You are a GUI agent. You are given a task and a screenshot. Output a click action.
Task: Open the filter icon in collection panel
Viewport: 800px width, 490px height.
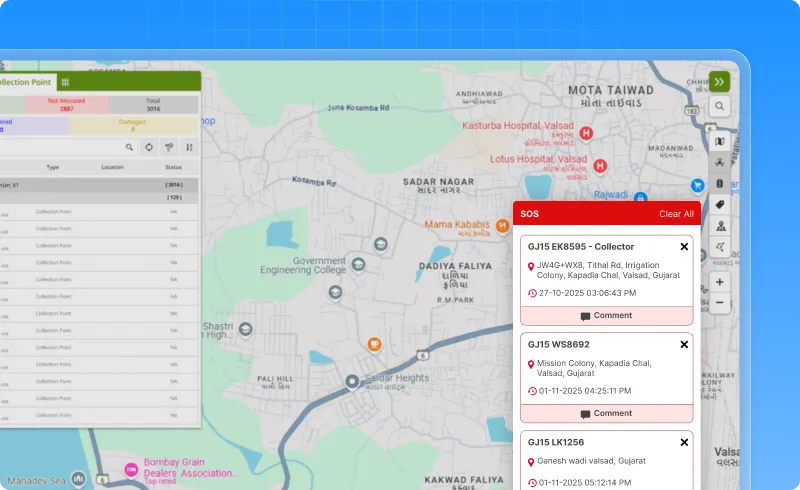click(169, 147)
